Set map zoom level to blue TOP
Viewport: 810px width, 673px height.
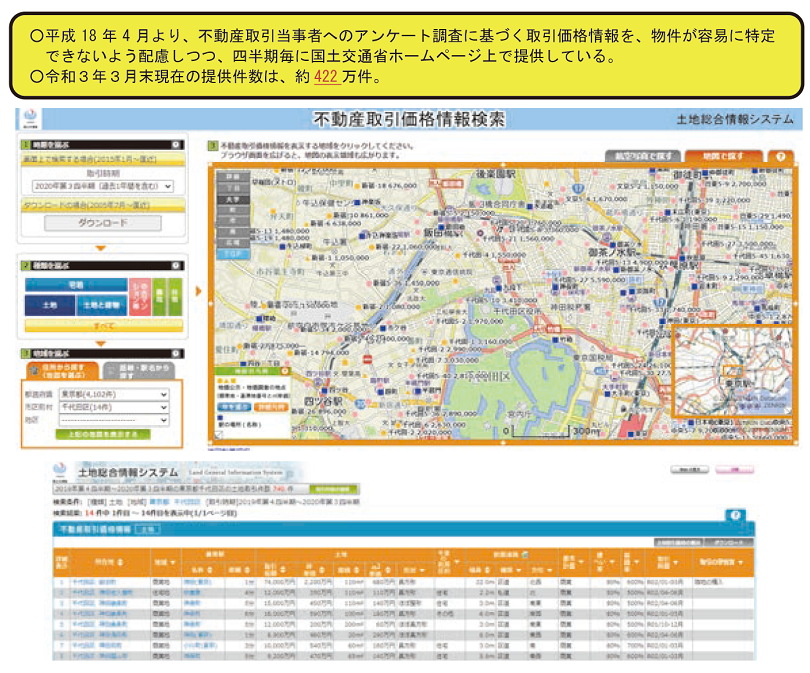tap(233, 254)
